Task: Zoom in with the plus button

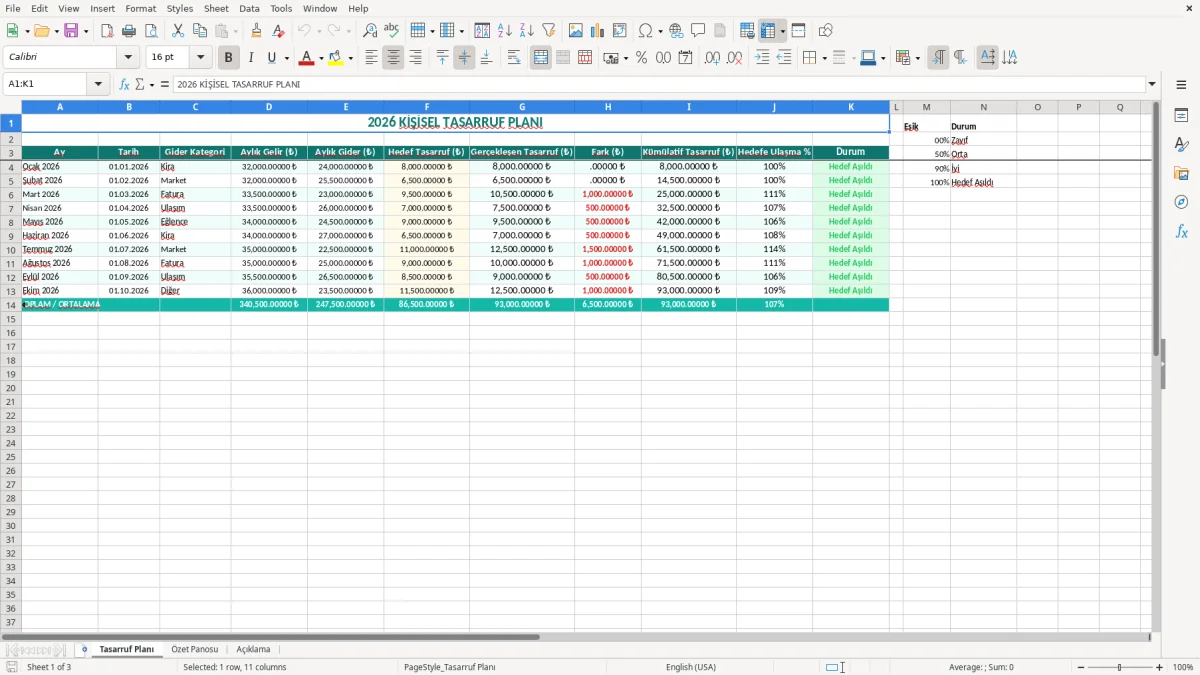Action: (x=1160, y=667)
